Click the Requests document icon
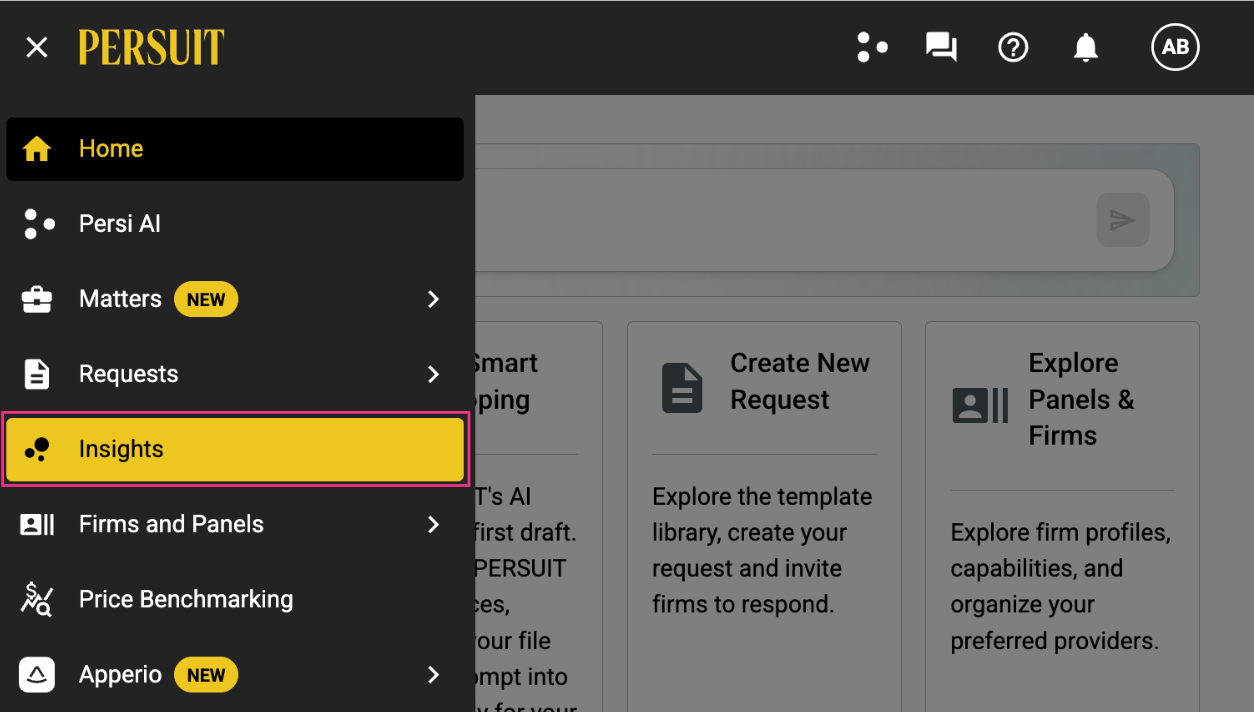This screenshot has height=712, width=1254. (37, 374)
